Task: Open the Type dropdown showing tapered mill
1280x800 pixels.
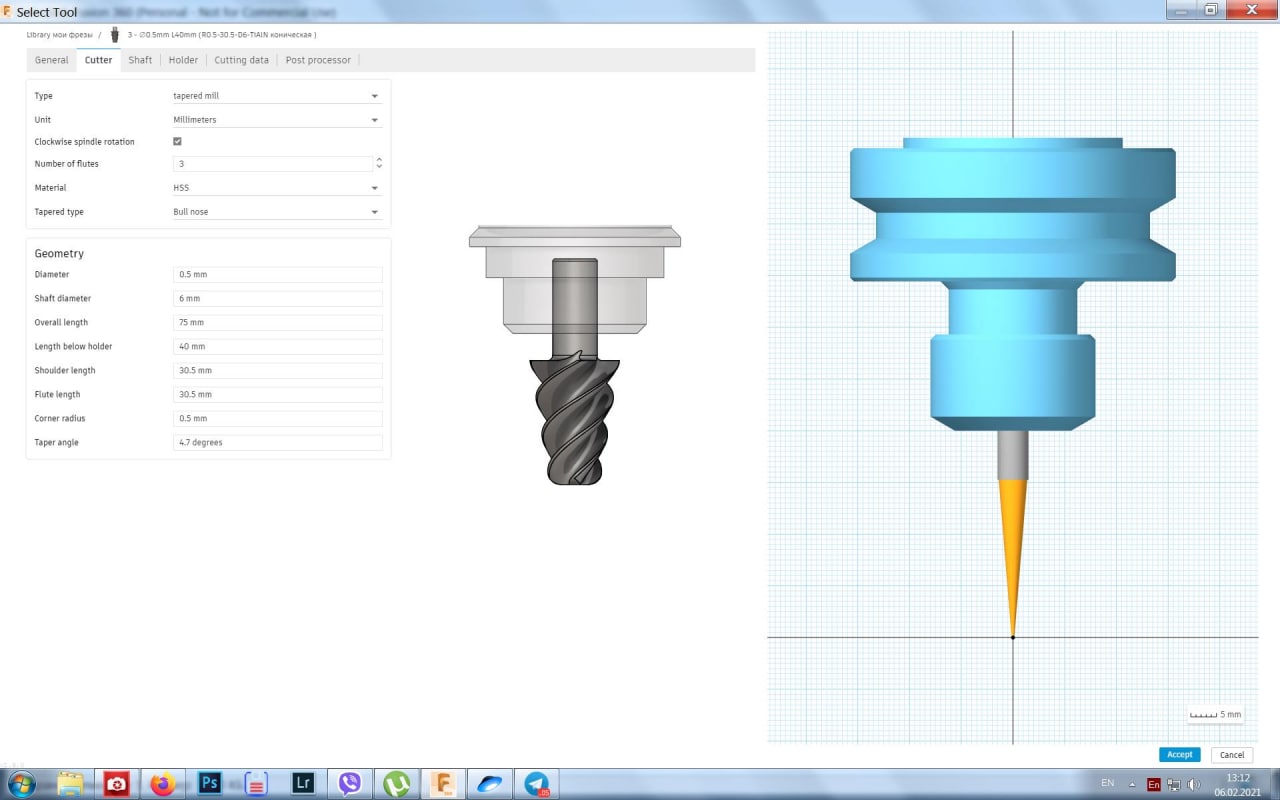Action: (x=276, y=96)
